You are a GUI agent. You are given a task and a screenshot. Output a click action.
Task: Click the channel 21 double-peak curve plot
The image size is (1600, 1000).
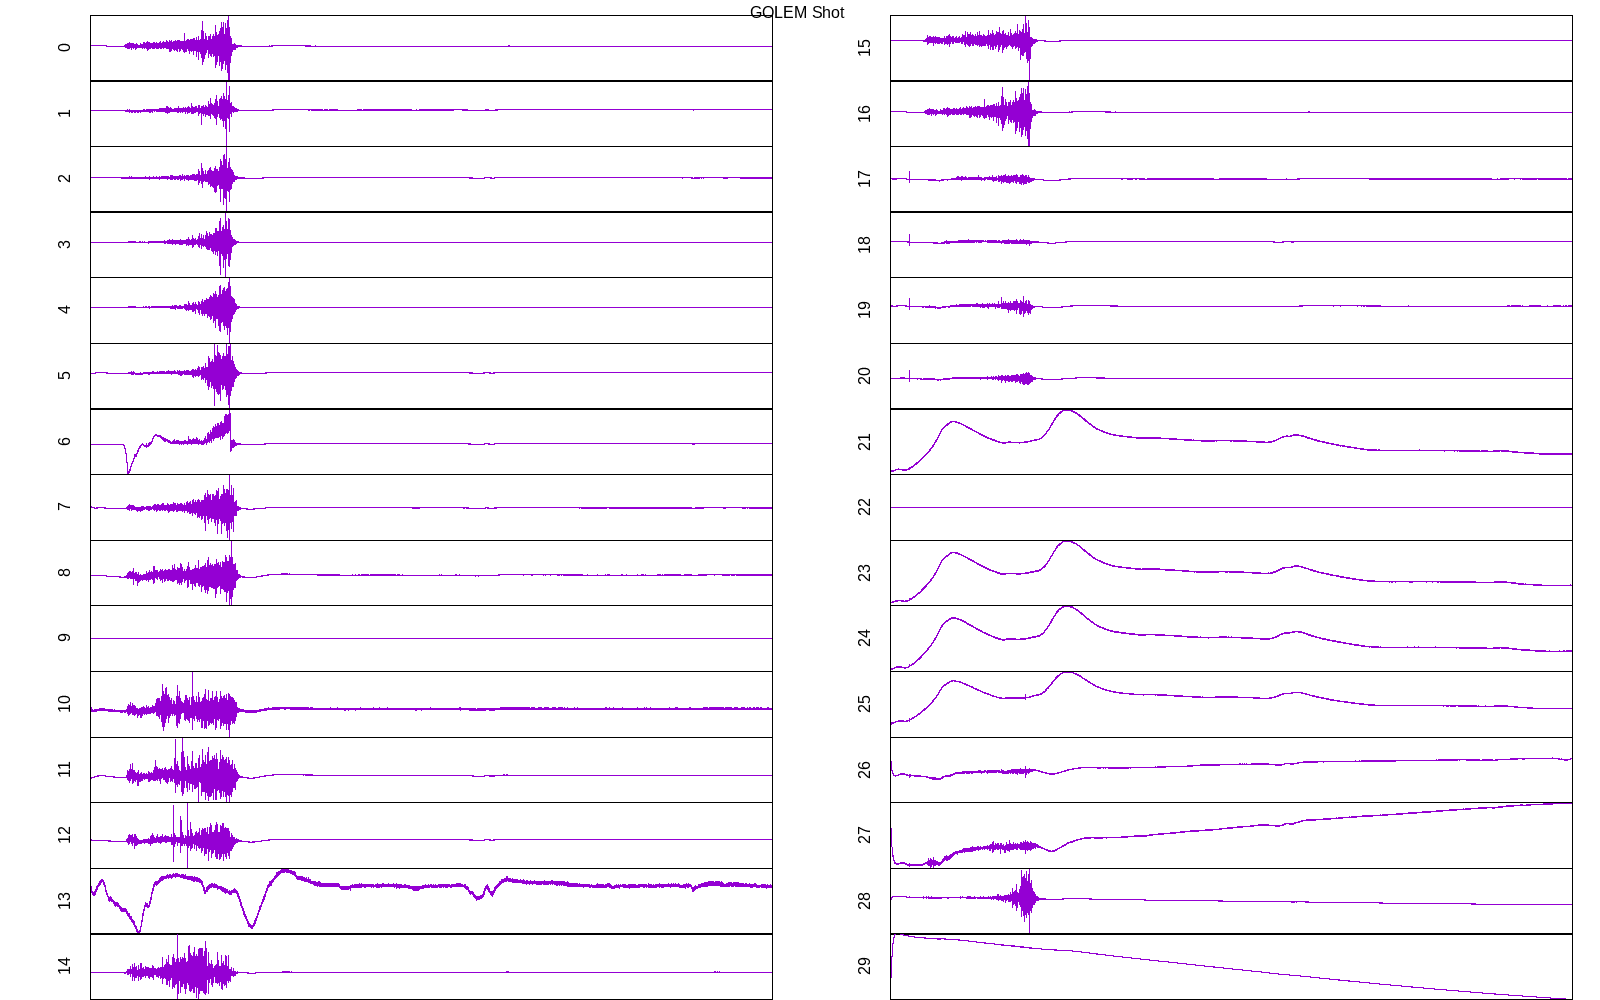[1231, 442]
